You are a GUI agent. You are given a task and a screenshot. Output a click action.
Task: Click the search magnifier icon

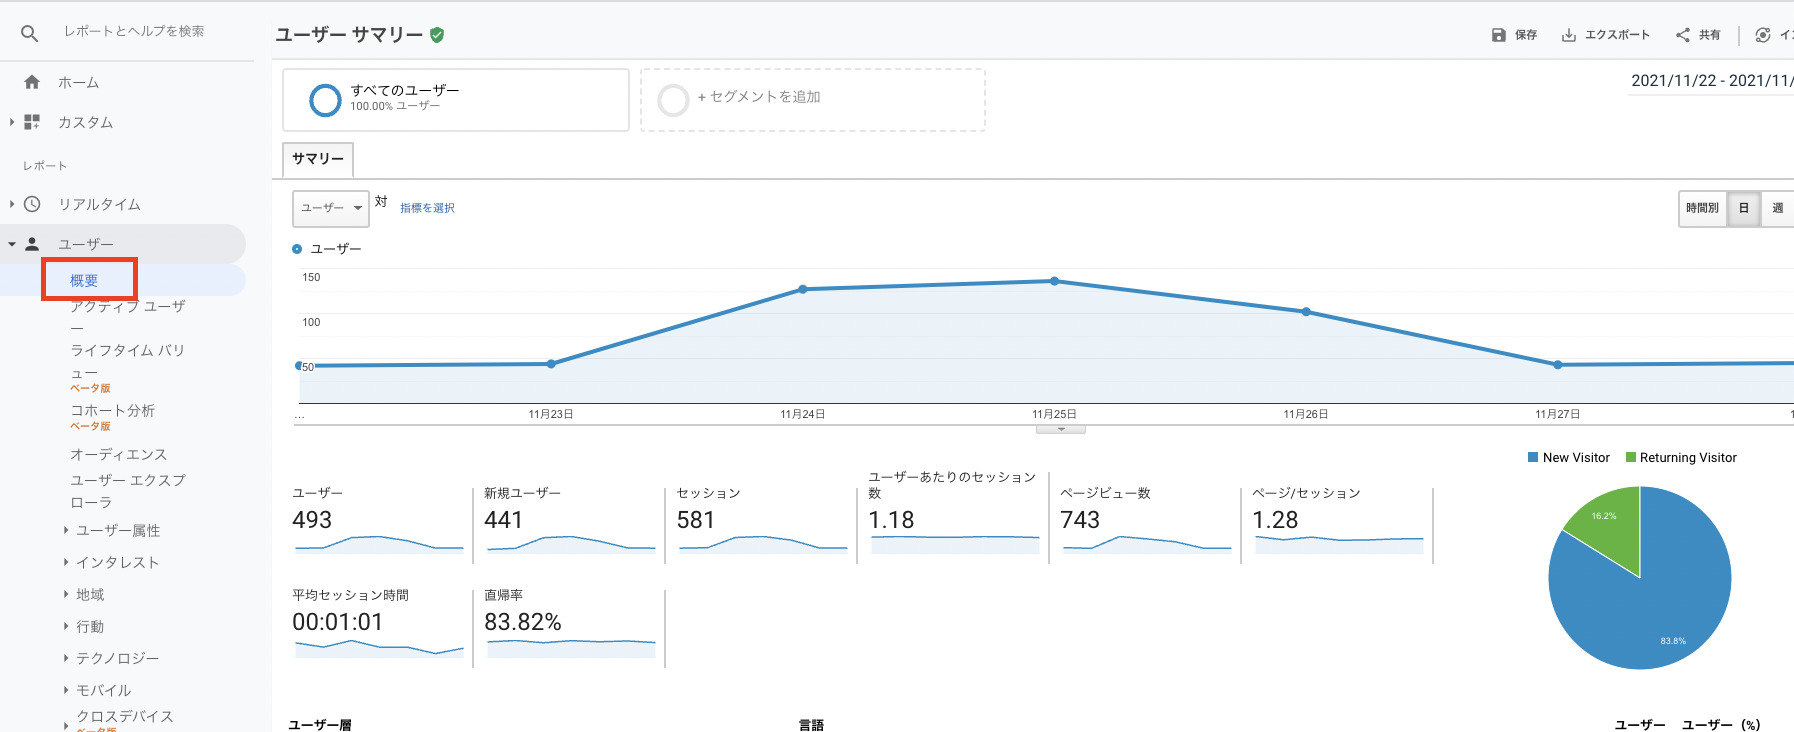30,33
